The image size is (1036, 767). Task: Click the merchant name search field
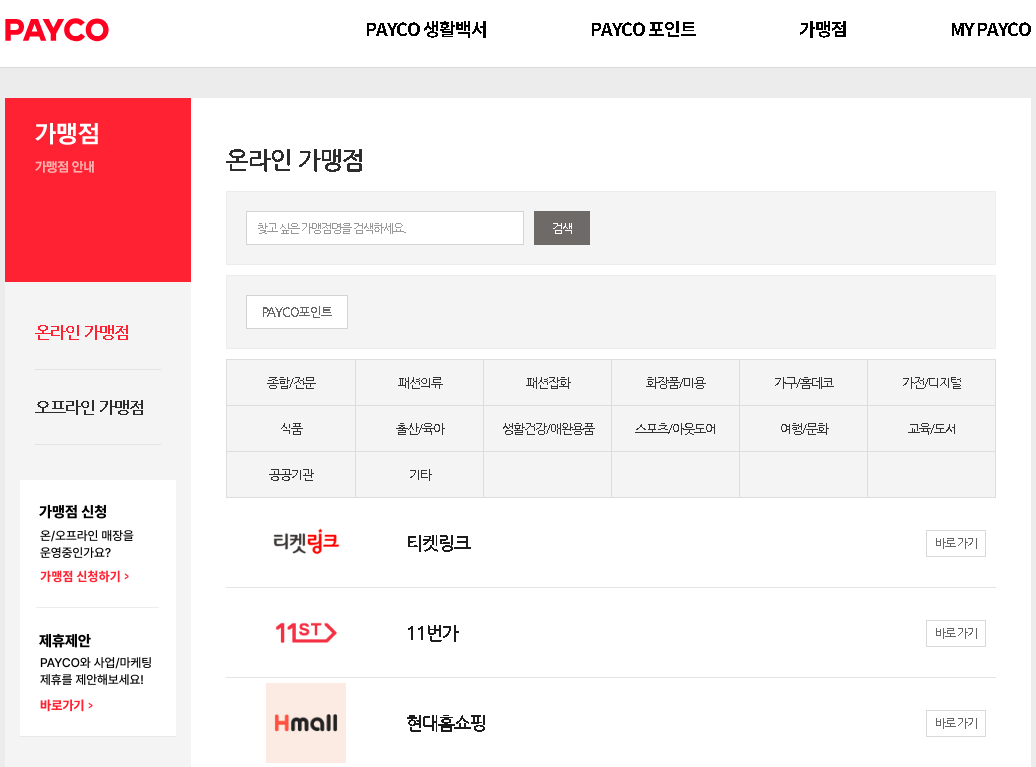(x=384, y=228)
